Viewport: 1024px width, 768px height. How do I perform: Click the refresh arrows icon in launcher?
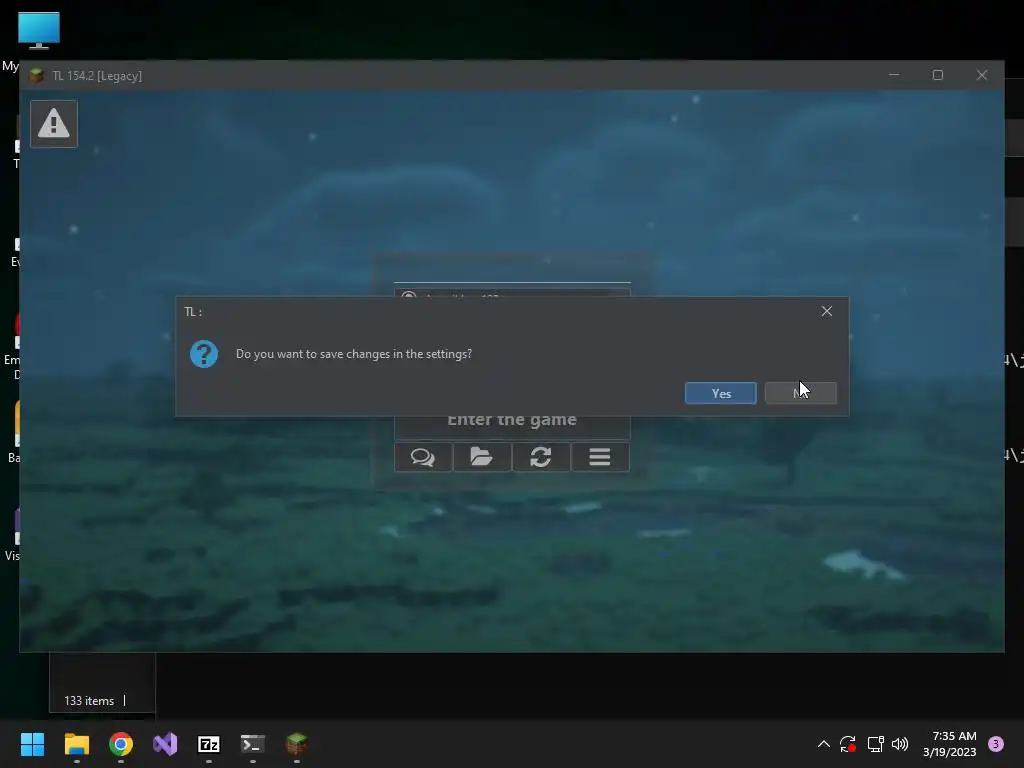coord(541,457)
